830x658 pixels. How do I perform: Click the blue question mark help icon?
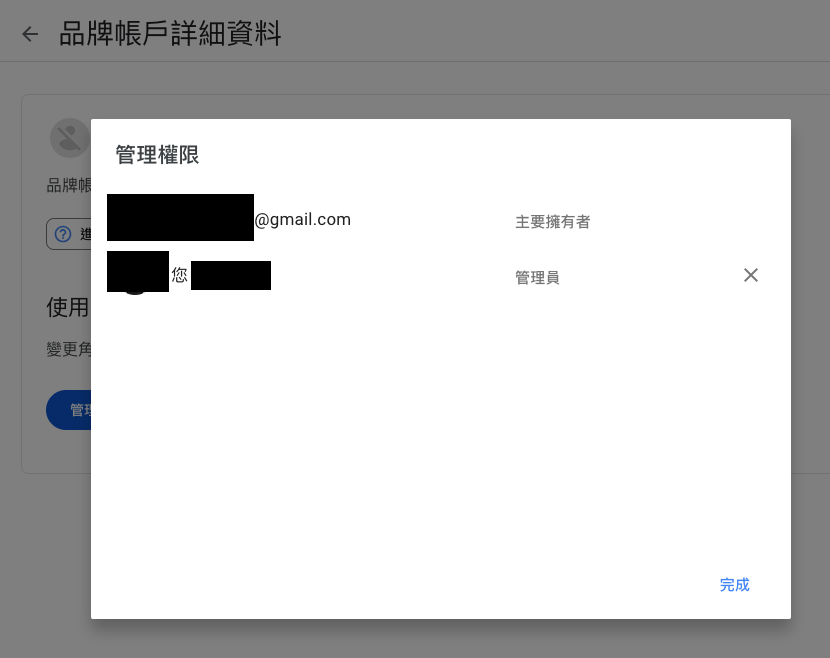point(63,234)
